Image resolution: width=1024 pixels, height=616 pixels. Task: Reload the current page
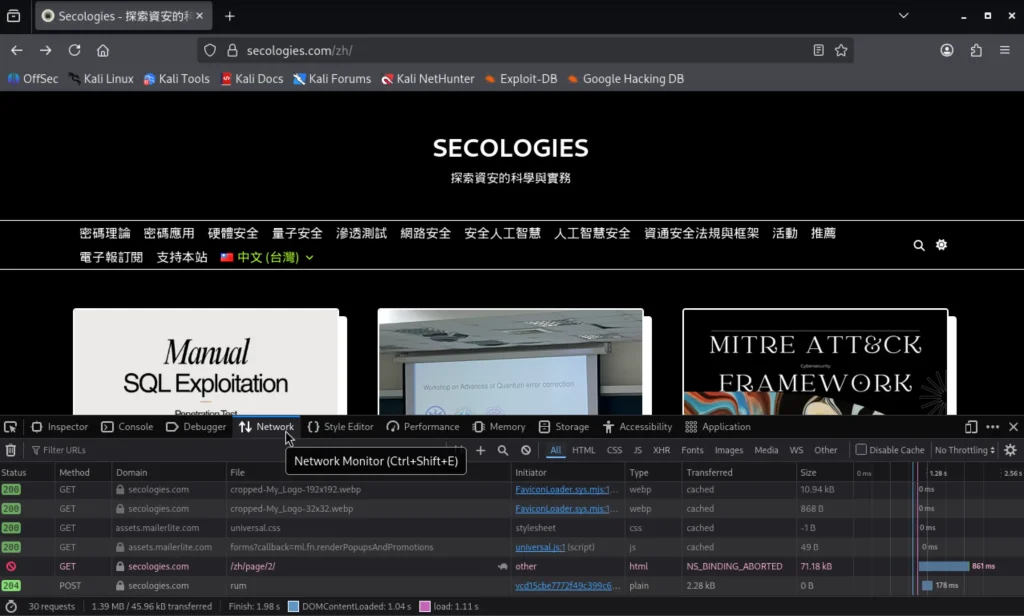click(74, 50)
